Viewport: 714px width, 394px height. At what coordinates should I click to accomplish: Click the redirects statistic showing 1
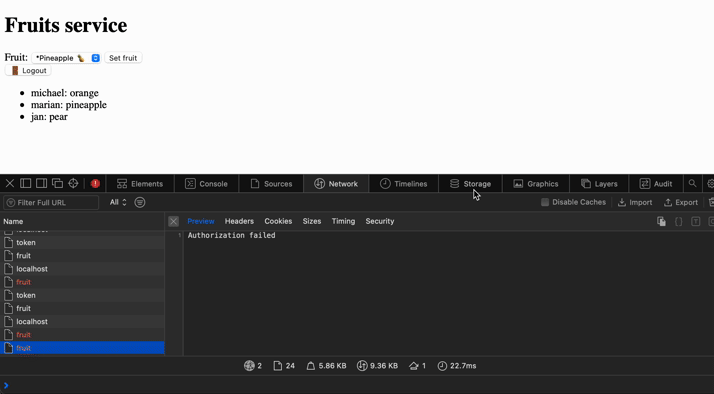pos(418,366)
